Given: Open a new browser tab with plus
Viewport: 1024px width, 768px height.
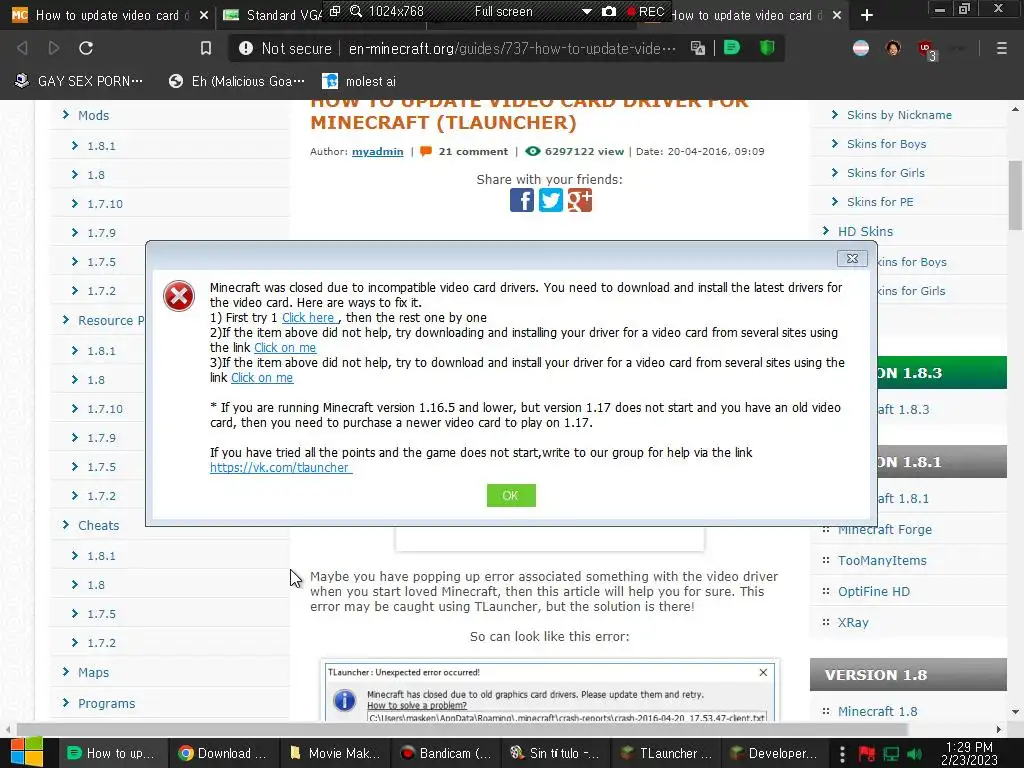Looking at the screenshot, I should 867,15.
